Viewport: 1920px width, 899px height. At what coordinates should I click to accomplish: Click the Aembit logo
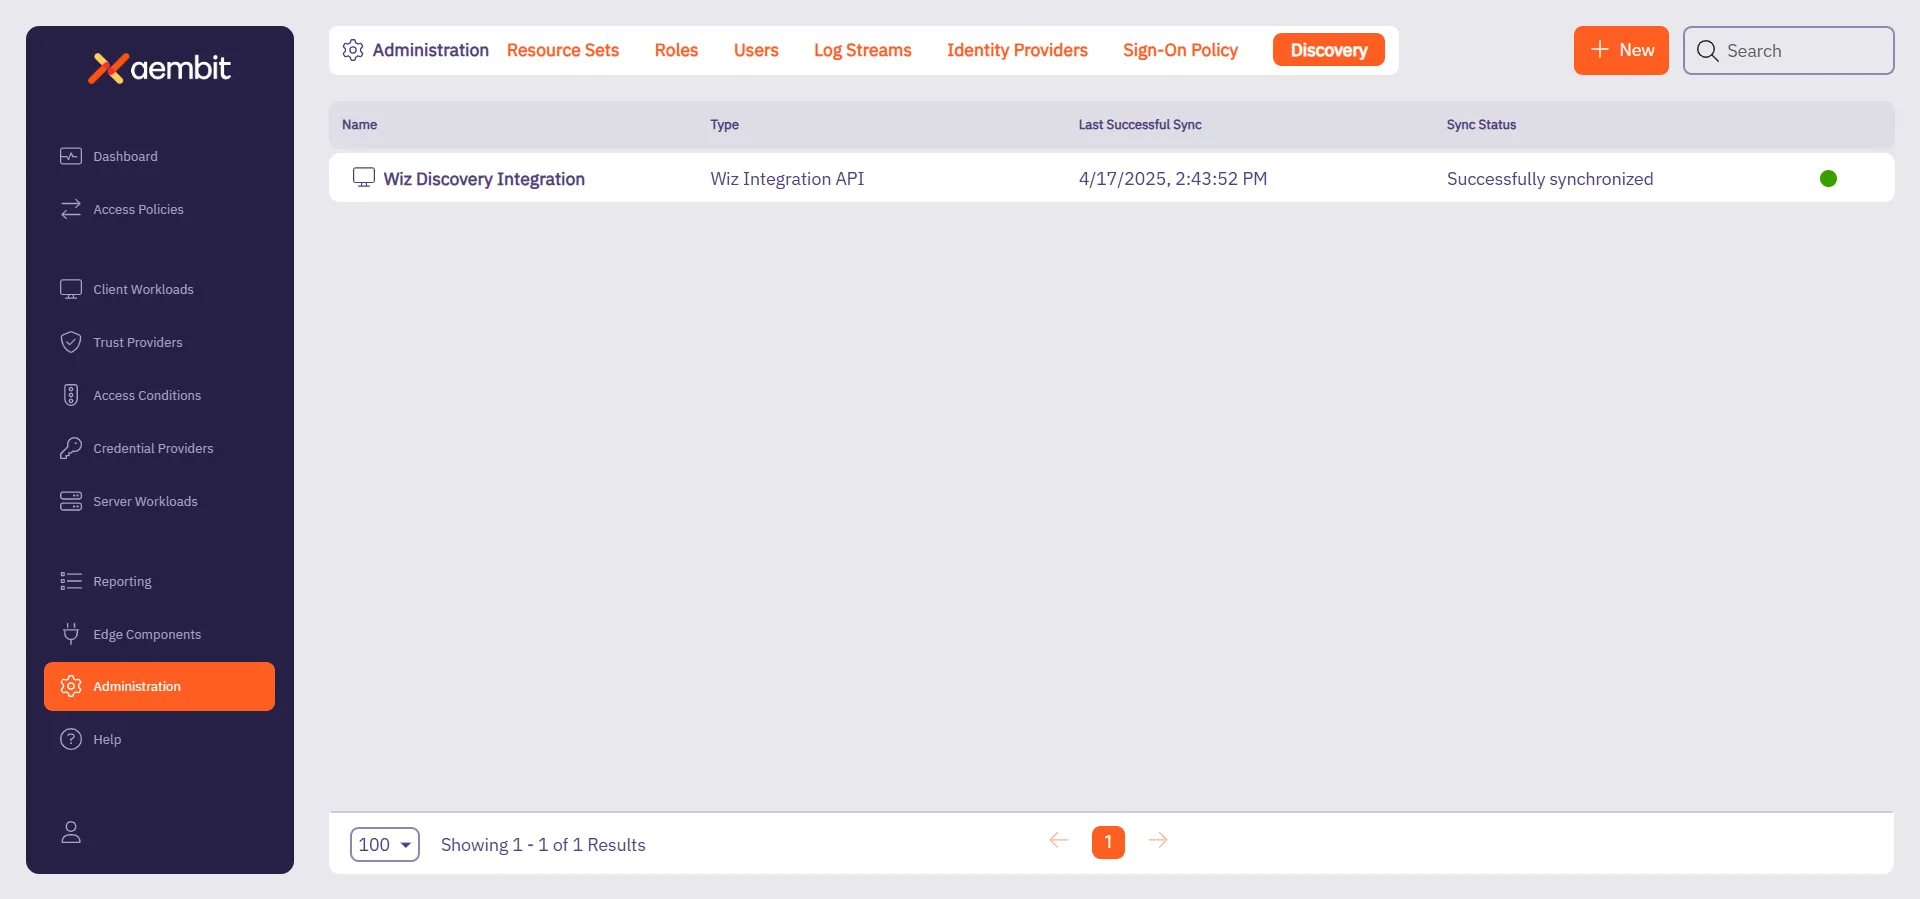coord(159,68)
